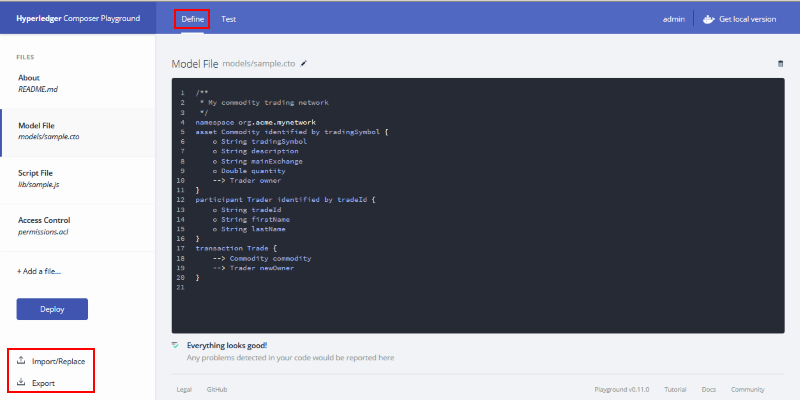Click the 'o String mainExchange' code line
The image size is (800, 400).
(x=258, y=161)
